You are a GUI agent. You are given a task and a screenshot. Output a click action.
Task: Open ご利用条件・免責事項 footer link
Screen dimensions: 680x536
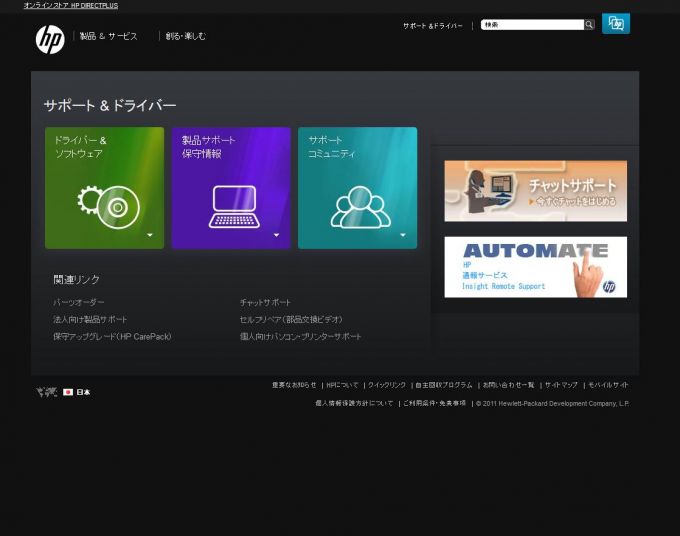click(434, 403)
